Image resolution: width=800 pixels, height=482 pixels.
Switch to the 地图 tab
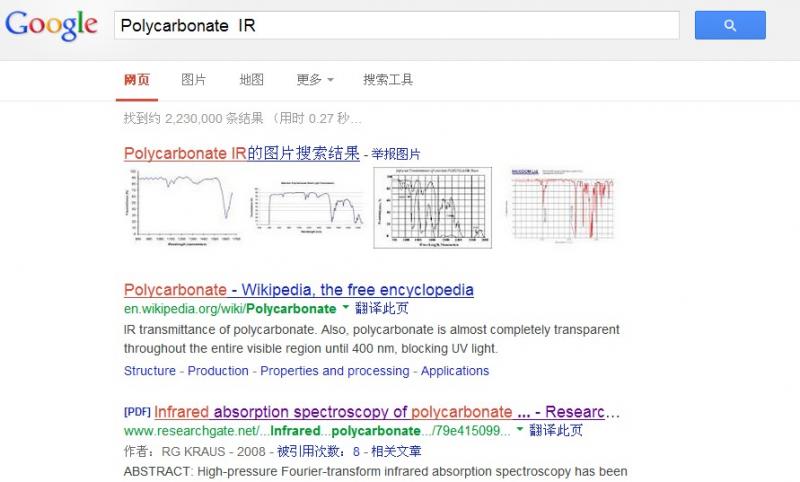[x=252, y=80]
